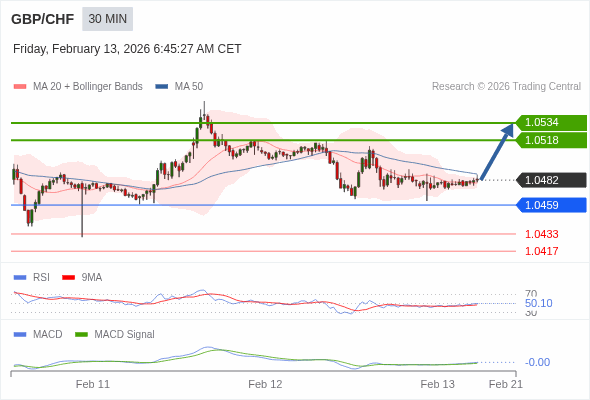Click the GBP/CHF pair title
The height and width of the screenshot is (400, 590).
tap(43, 19)
